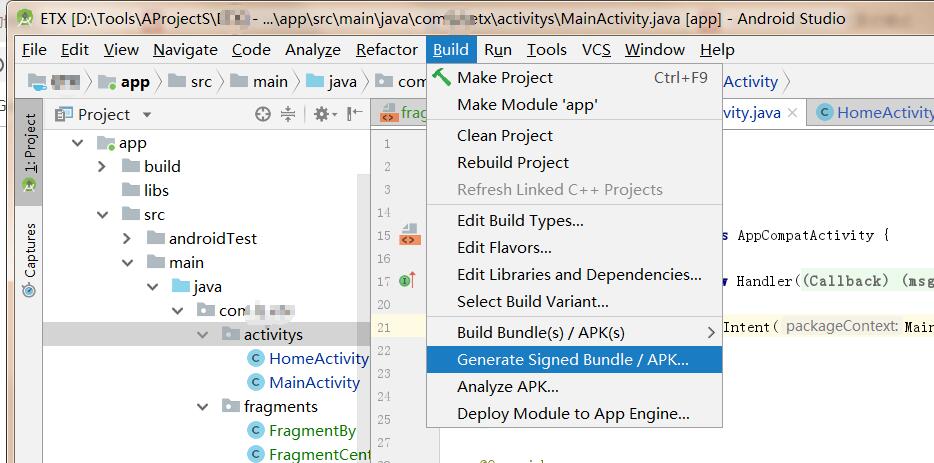Collapse the activitys package
934x463 pixels.
click(205, 334)
